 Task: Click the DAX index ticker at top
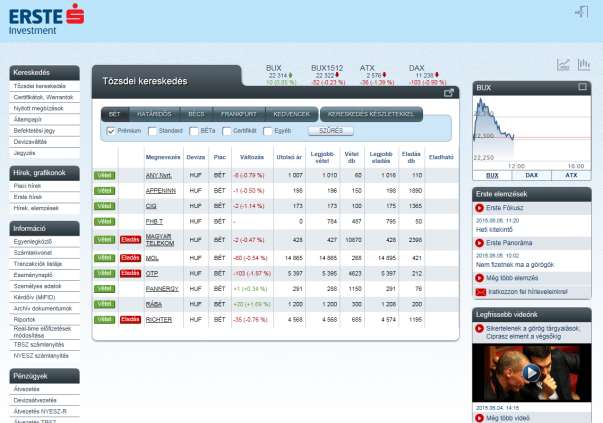point(427,75)
